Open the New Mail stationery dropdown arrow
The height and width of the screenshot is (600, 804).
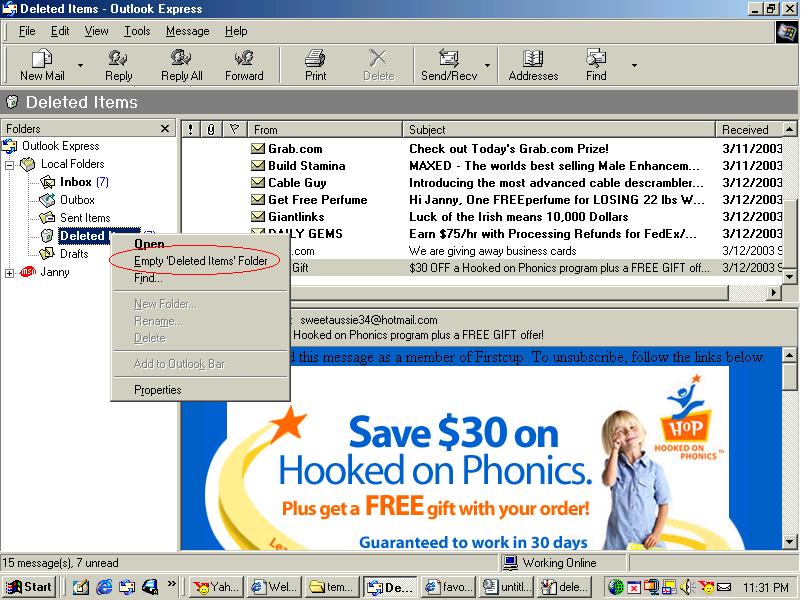[x=80, y=65]
